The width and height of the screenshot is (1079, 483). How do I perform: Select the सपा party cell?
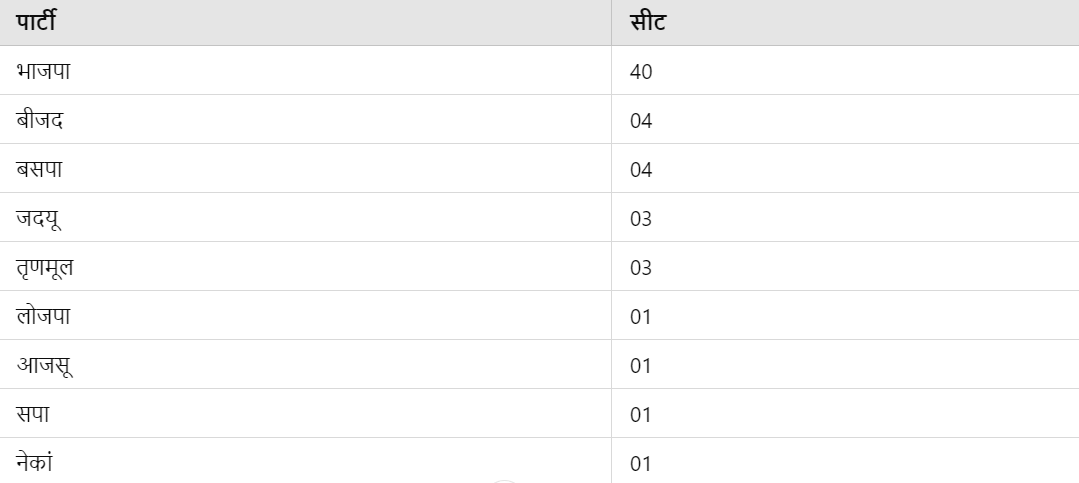click(306, 413)
